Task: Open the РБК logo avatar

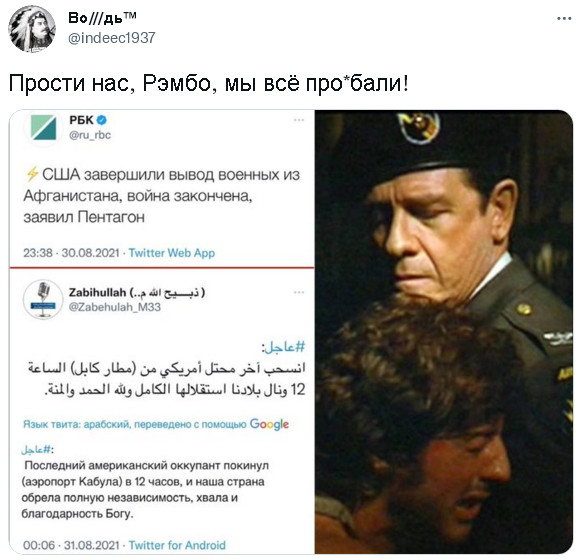Action: pos(44,128)
